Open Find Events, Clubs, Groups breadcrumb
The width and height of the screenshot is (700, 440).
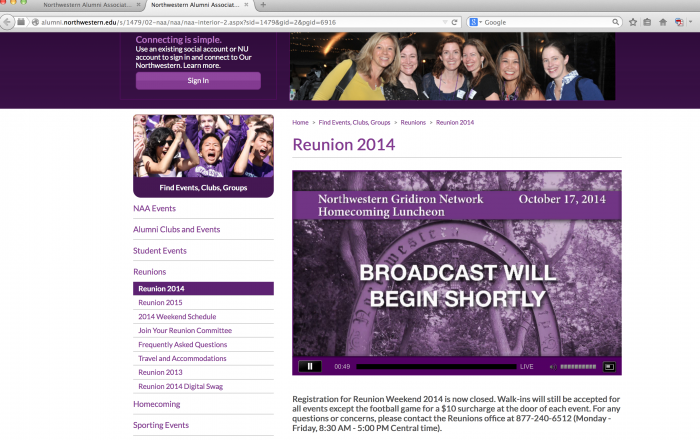click(354, 122)
